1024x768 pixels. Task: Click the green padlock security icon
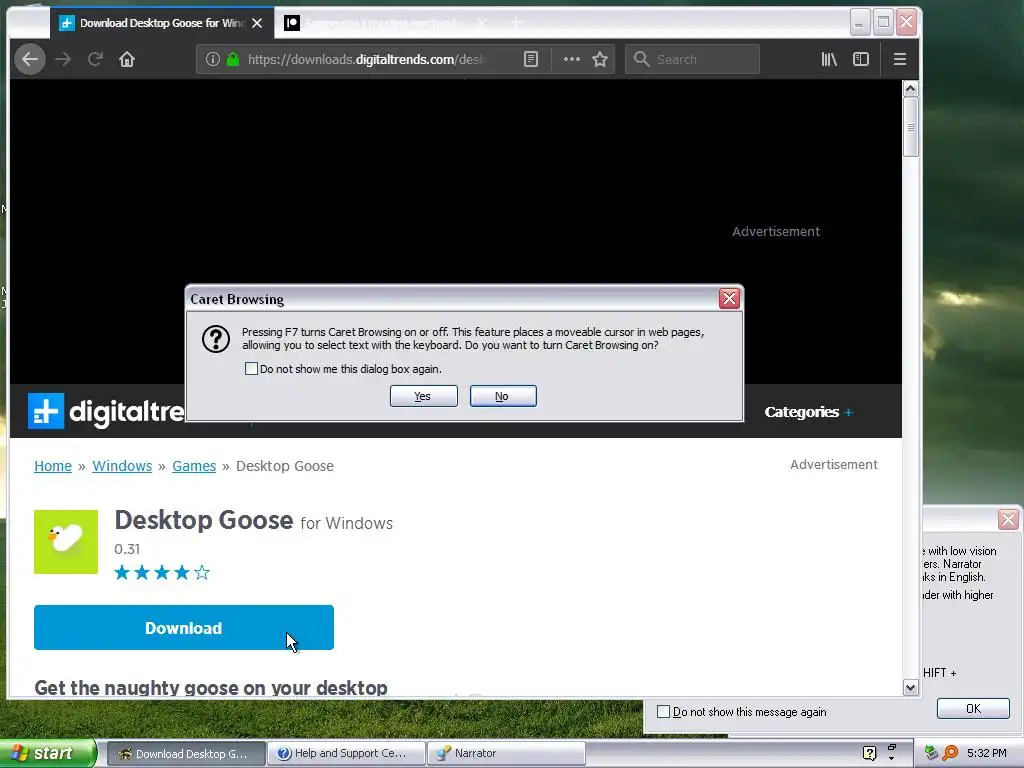[232, 59]
